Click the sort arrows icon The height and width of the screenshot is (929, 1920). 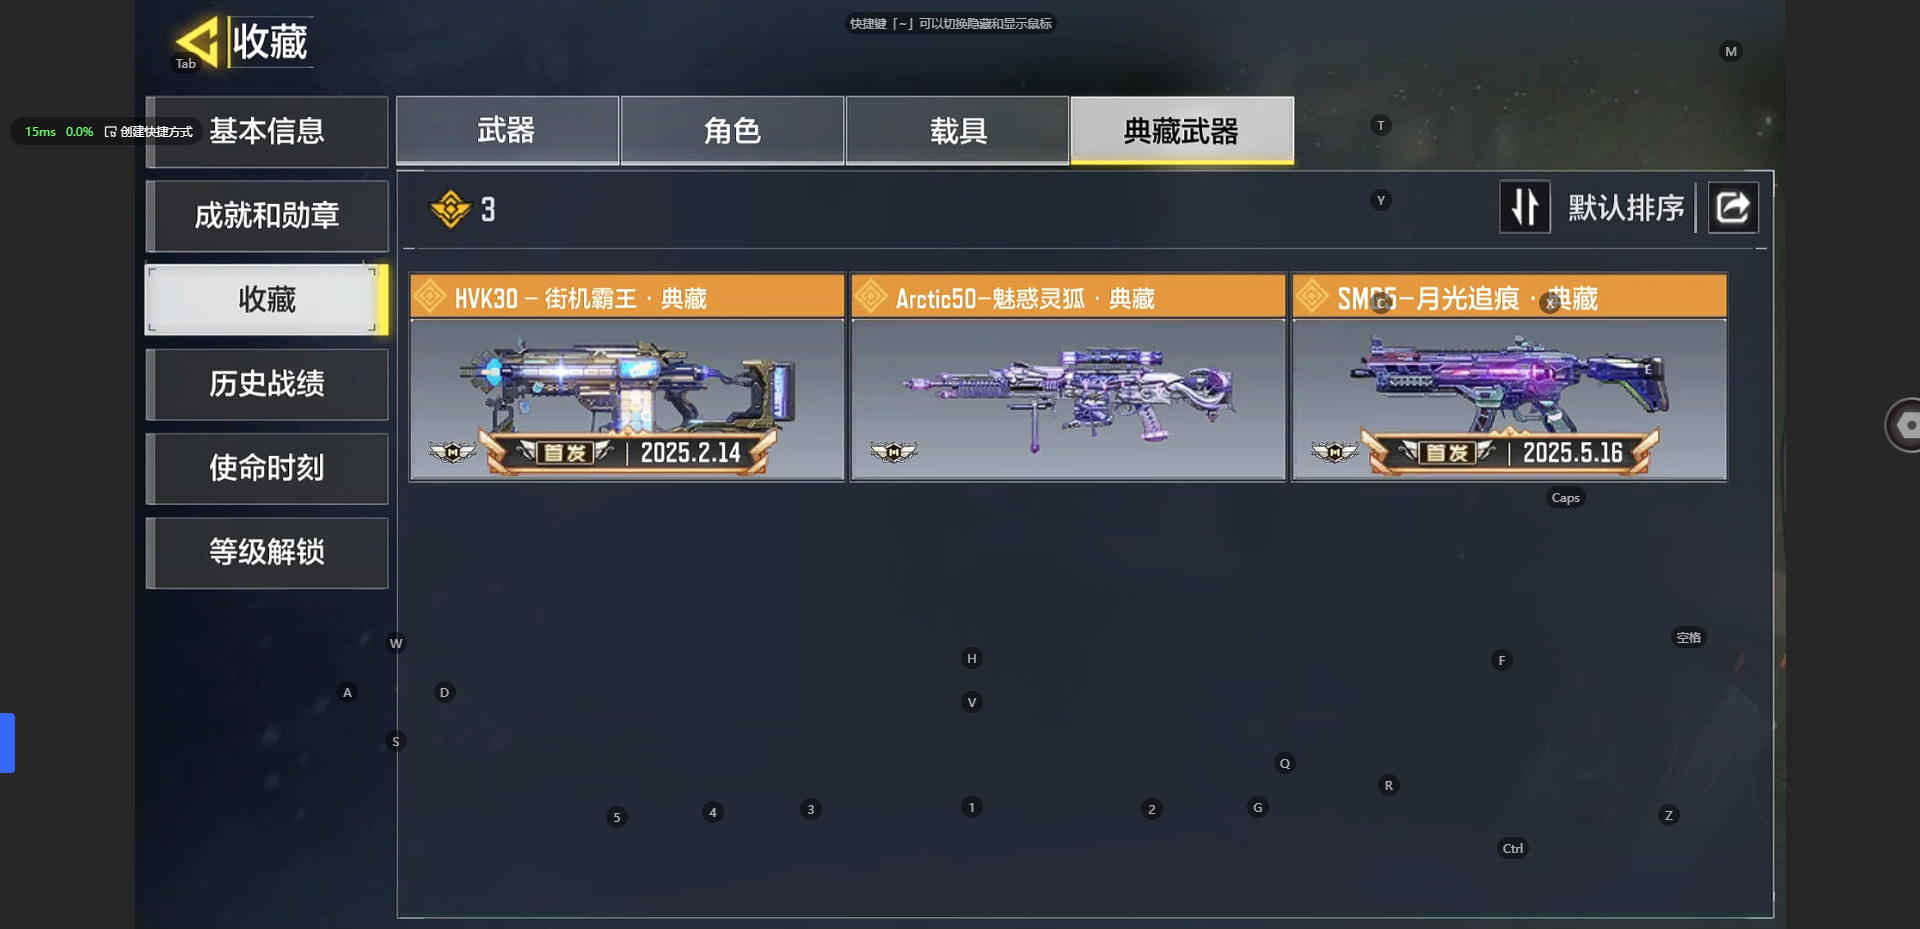(1525, 207)
